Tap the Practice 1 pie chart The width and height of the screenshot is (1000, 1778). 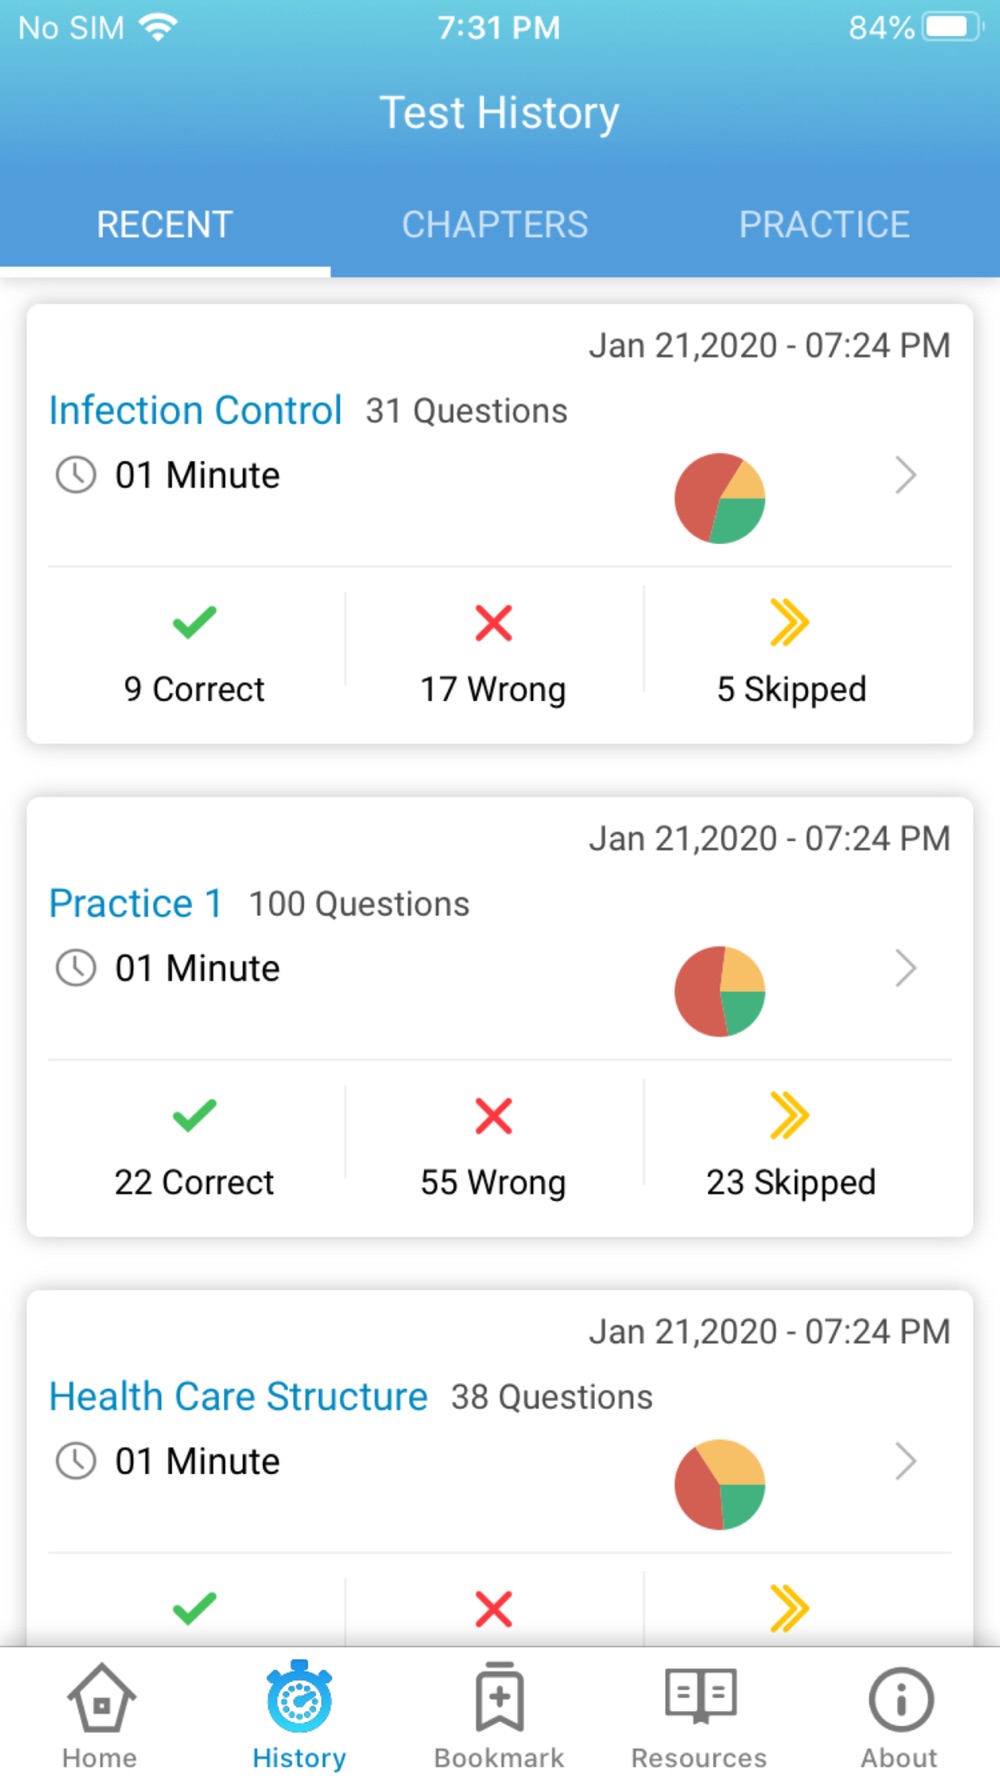(720, 991)
